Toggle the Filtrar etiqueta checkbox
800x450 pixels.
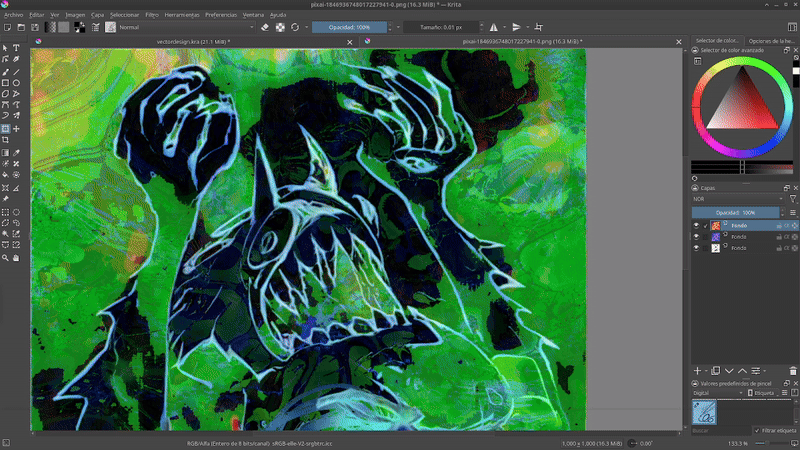coord(757,431)
